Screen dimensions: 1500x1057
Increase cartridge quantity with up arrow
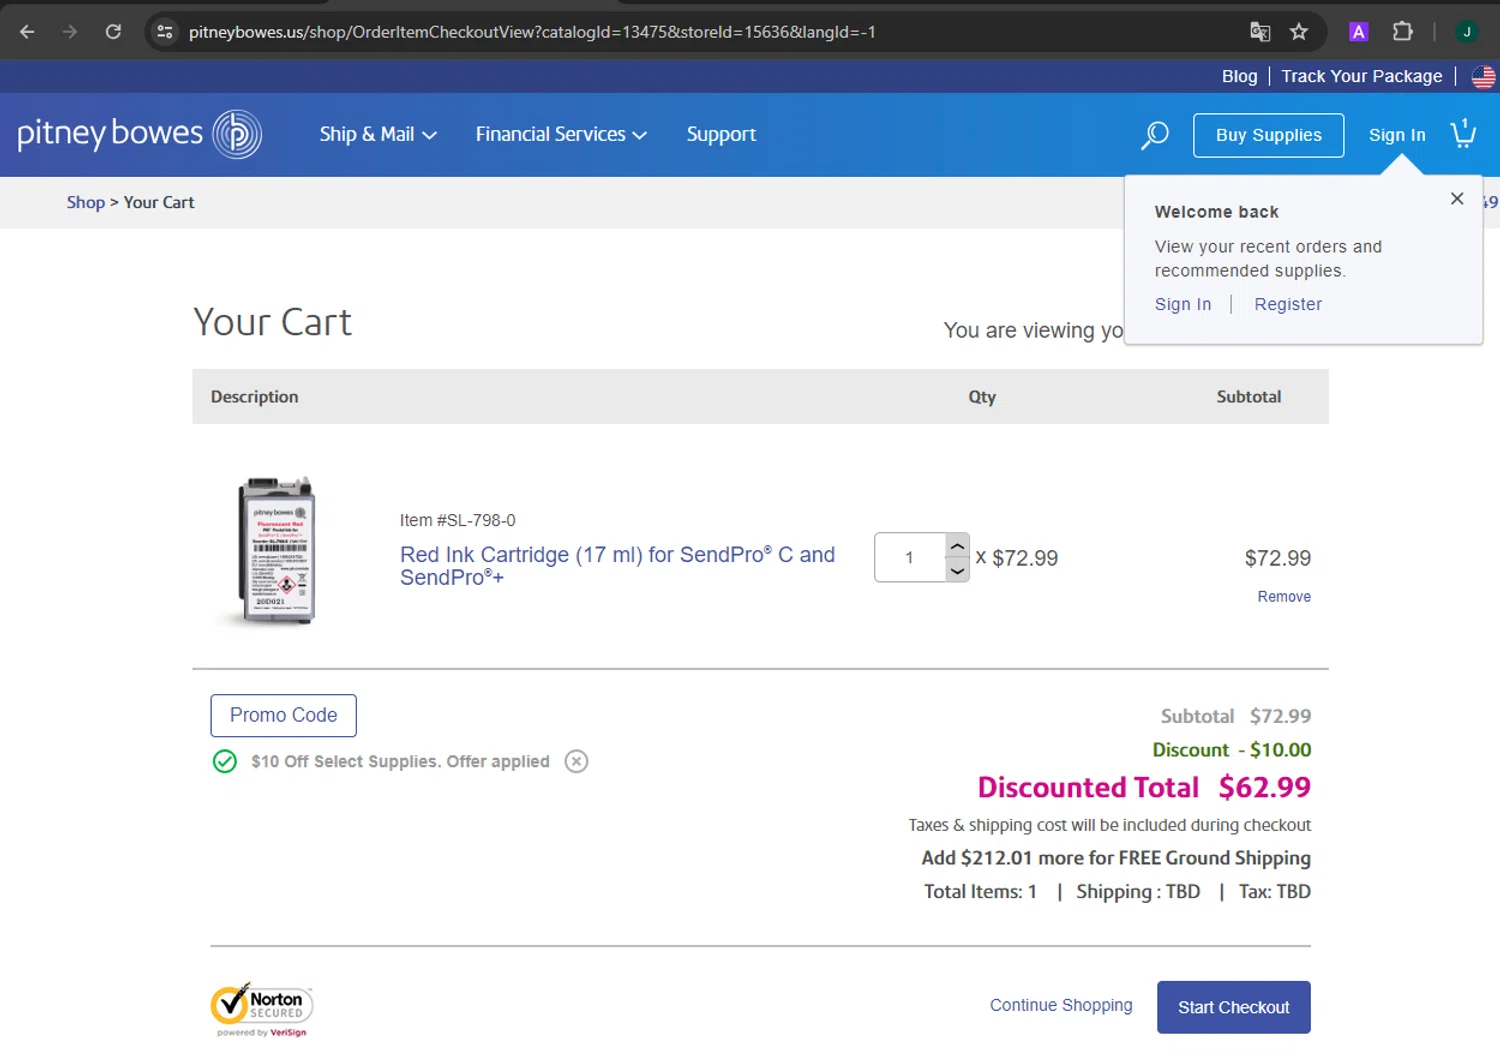tap(957, 546)
